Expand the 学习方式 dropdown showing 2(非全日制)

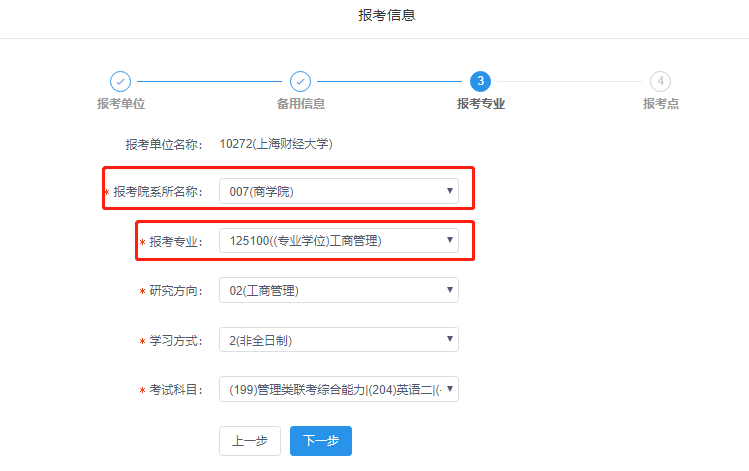pyautogui.click(x=338, y=340)
